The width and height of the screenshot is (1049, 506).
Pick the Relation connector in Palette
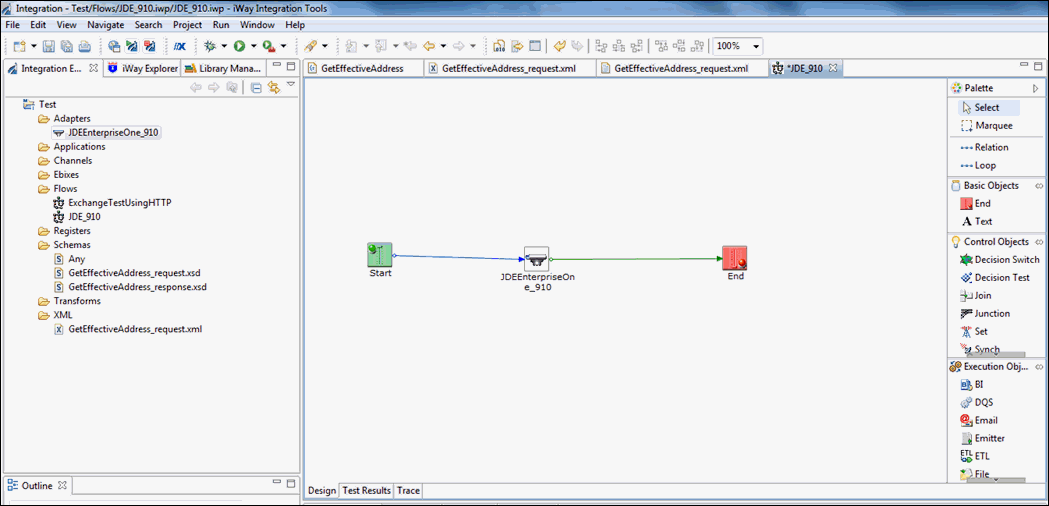coord(983,147)
